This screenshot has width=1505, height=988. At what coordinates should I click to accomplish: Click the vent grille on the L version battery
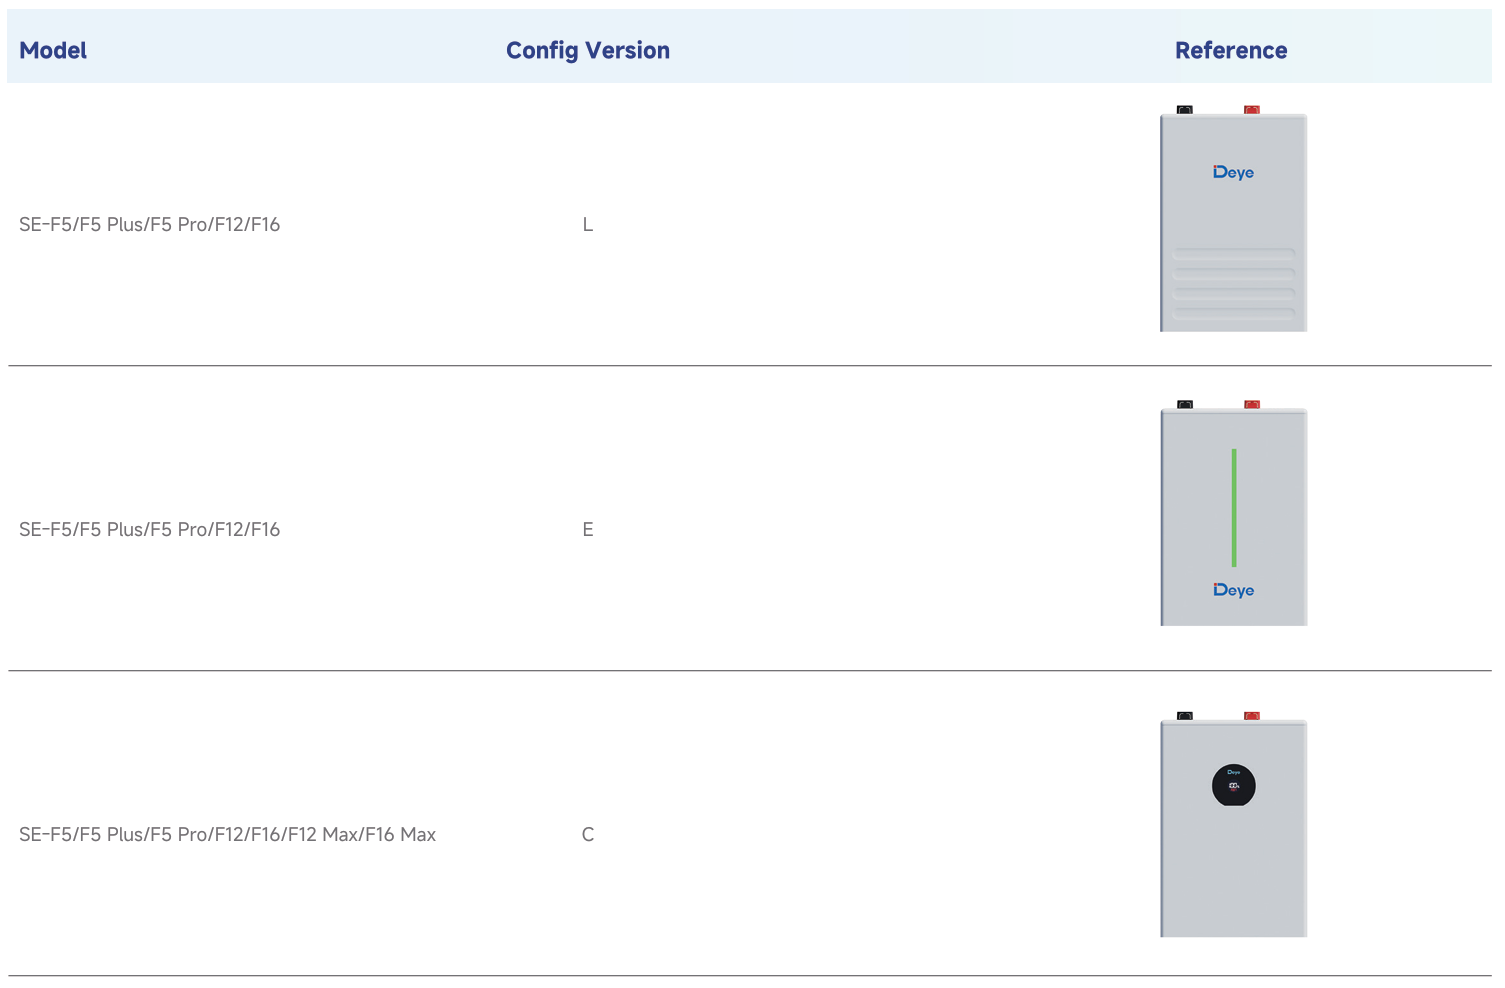coord(1233,284)
